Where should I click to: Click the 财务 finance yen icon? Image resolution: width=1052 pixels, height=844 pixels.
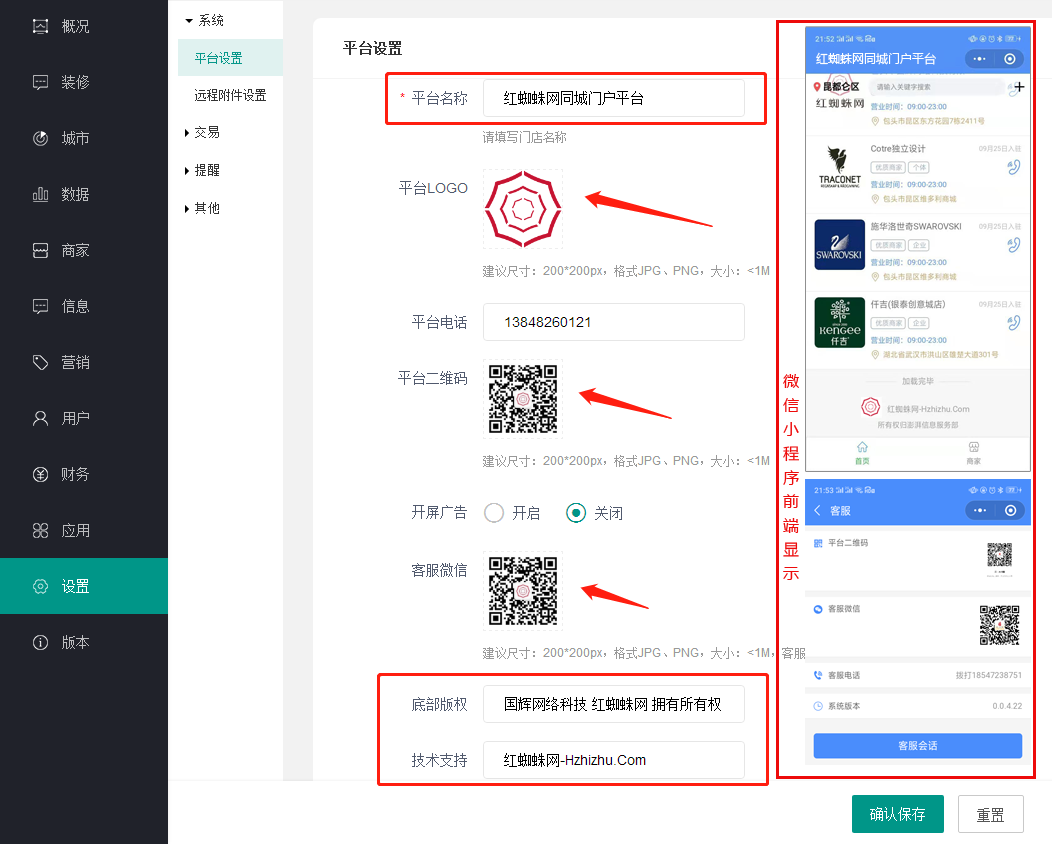point(40,474)
